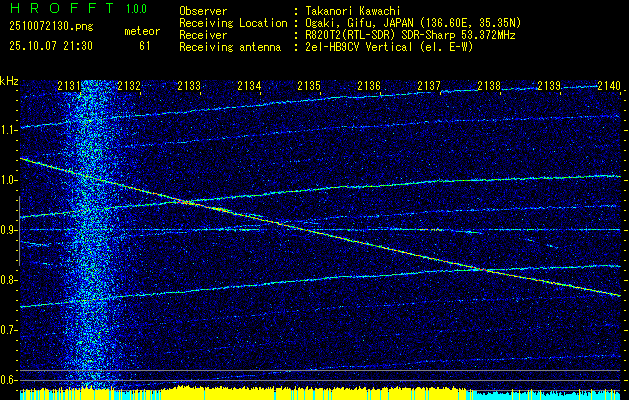Click the 0.8 kHz axis label
629x400 pixels.
9,280
